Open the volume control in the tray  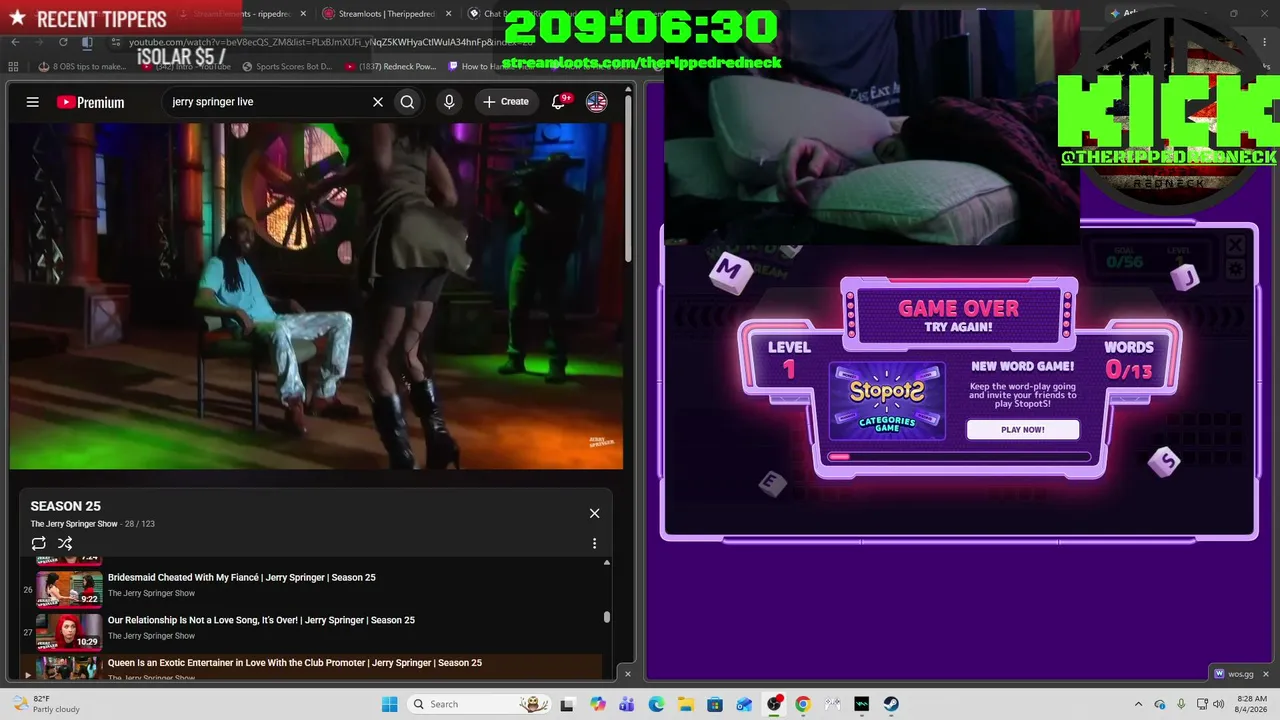click(1218, 704)
